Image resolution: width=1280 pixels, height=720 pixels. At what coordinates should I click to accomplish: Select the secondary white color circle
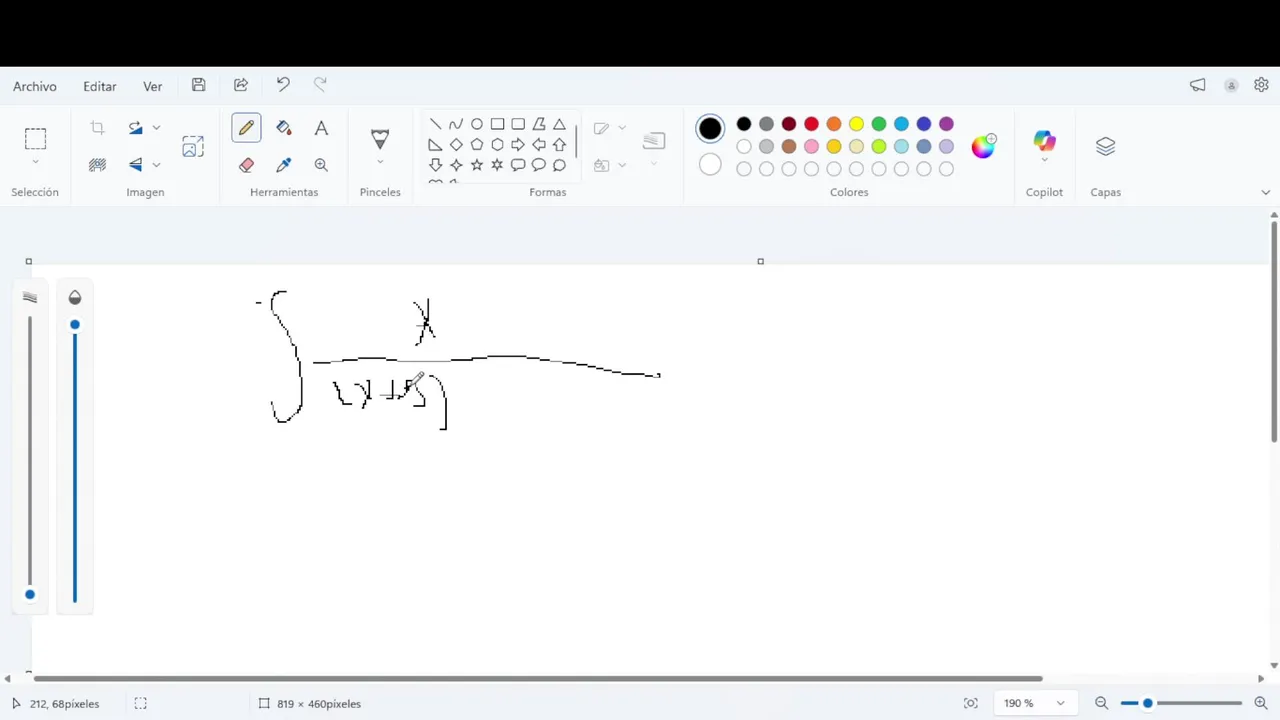point(710,165)
